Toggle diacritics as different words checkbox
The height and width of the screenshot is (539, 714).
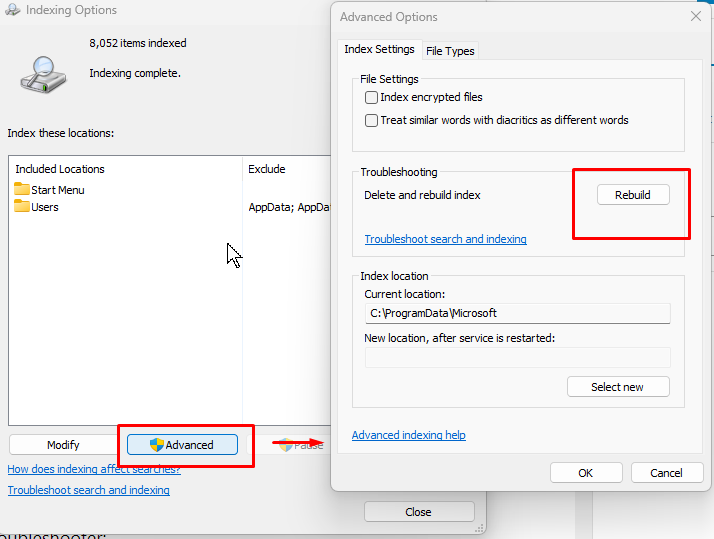(372, 120)
